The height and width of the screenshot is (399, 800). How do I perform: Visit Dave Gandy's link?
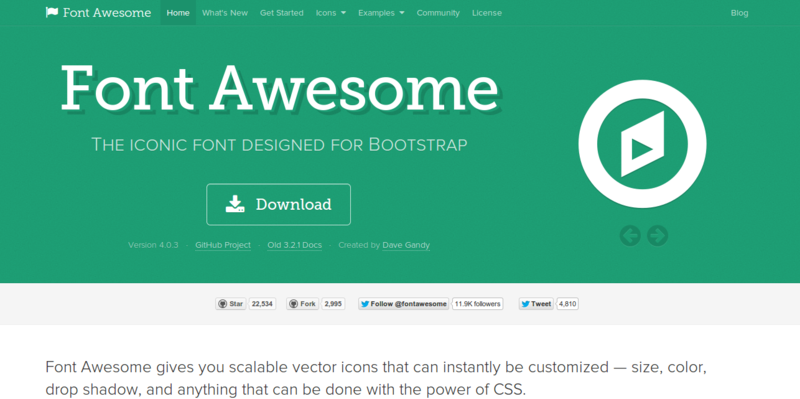406,245
